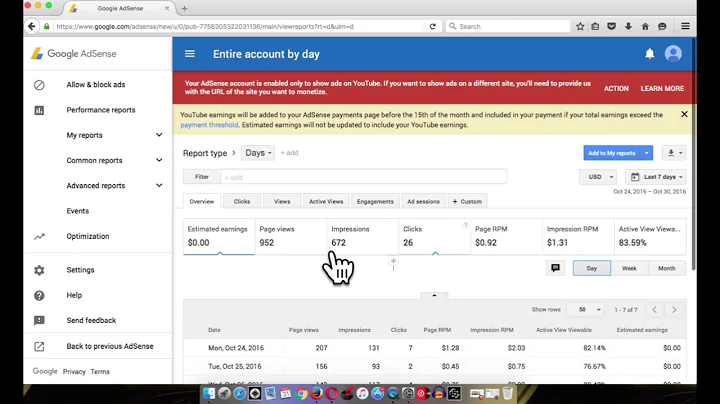Image resolution: width=720 pixels, height=404 pixels.
Task: Reload the page in the browser
Action: click(432, 26)
